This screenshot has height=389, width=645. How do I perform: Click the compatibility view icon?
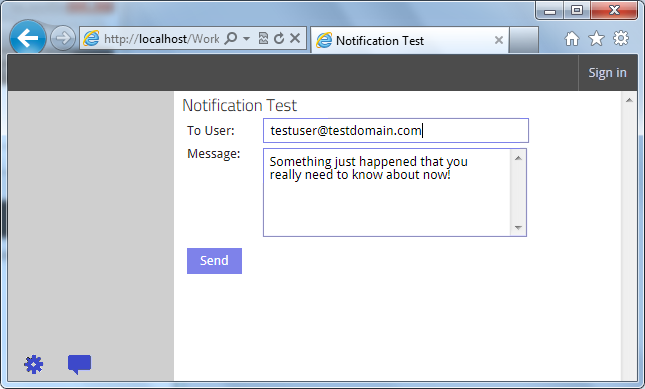[x=263, y=39]
